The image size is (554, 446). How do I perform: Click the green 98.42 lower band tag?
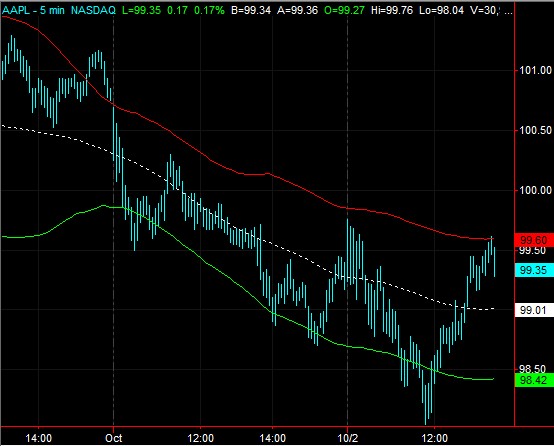[x=534, y=380]
